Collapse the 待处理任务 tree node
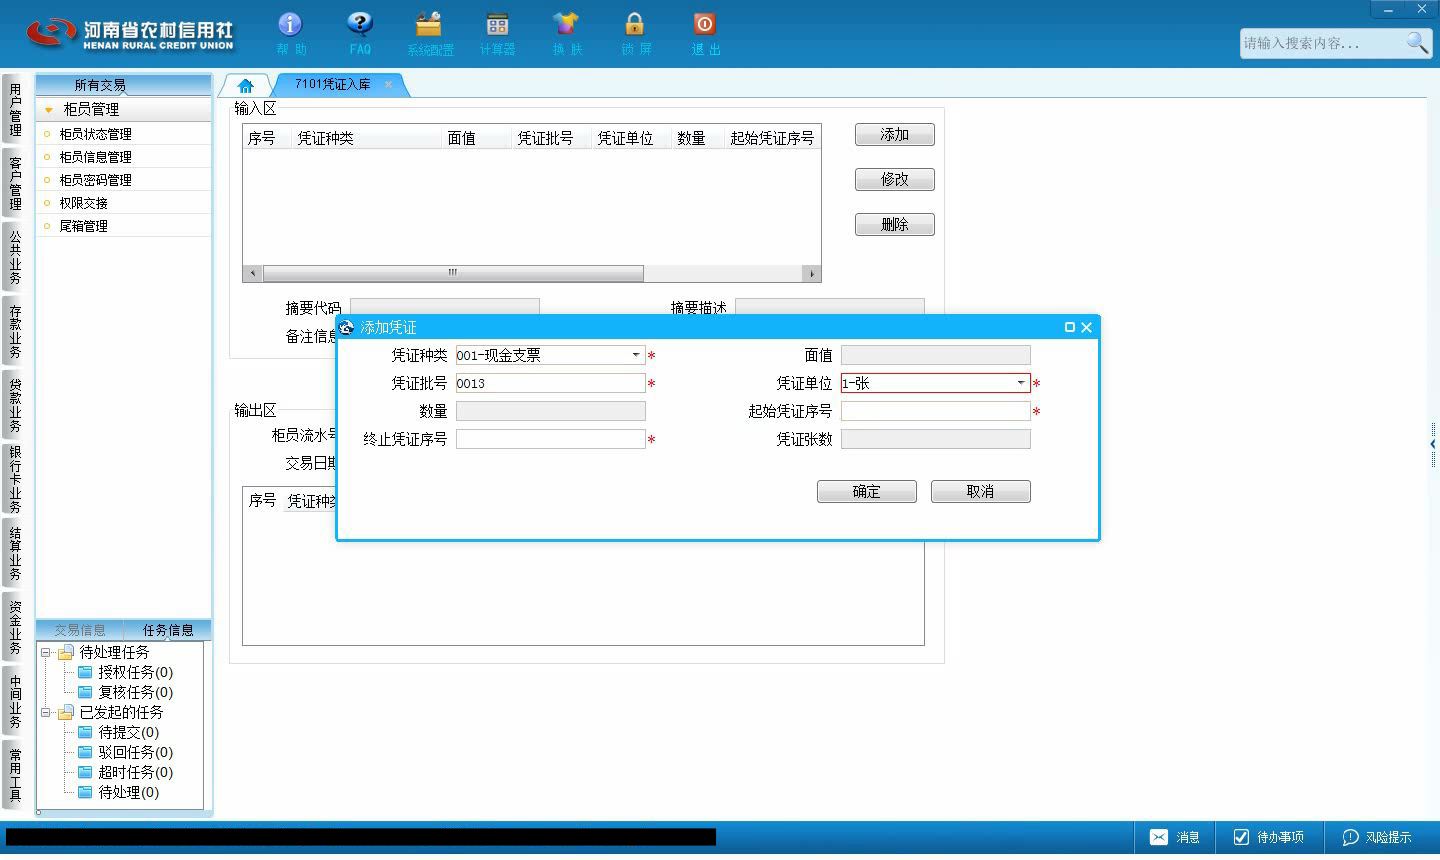Viewport: 1440px width, 860px height. pyautogui.click(x=45, y=652)
